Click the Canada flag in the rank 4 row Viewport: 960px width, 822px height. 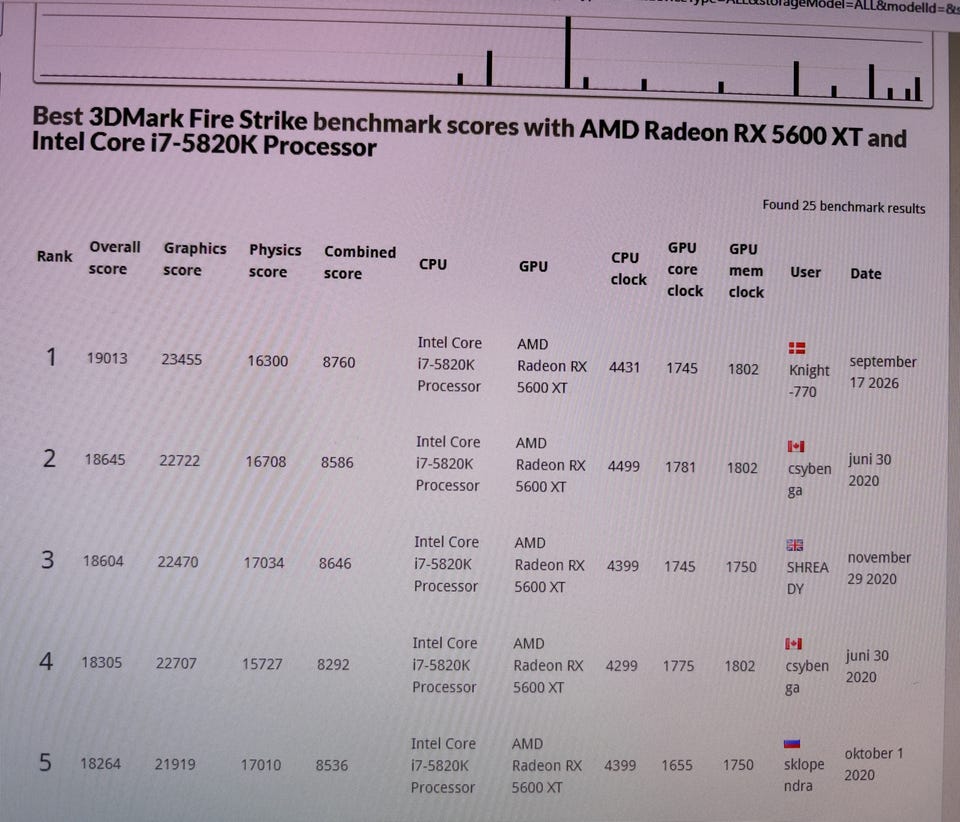point(793,643)
